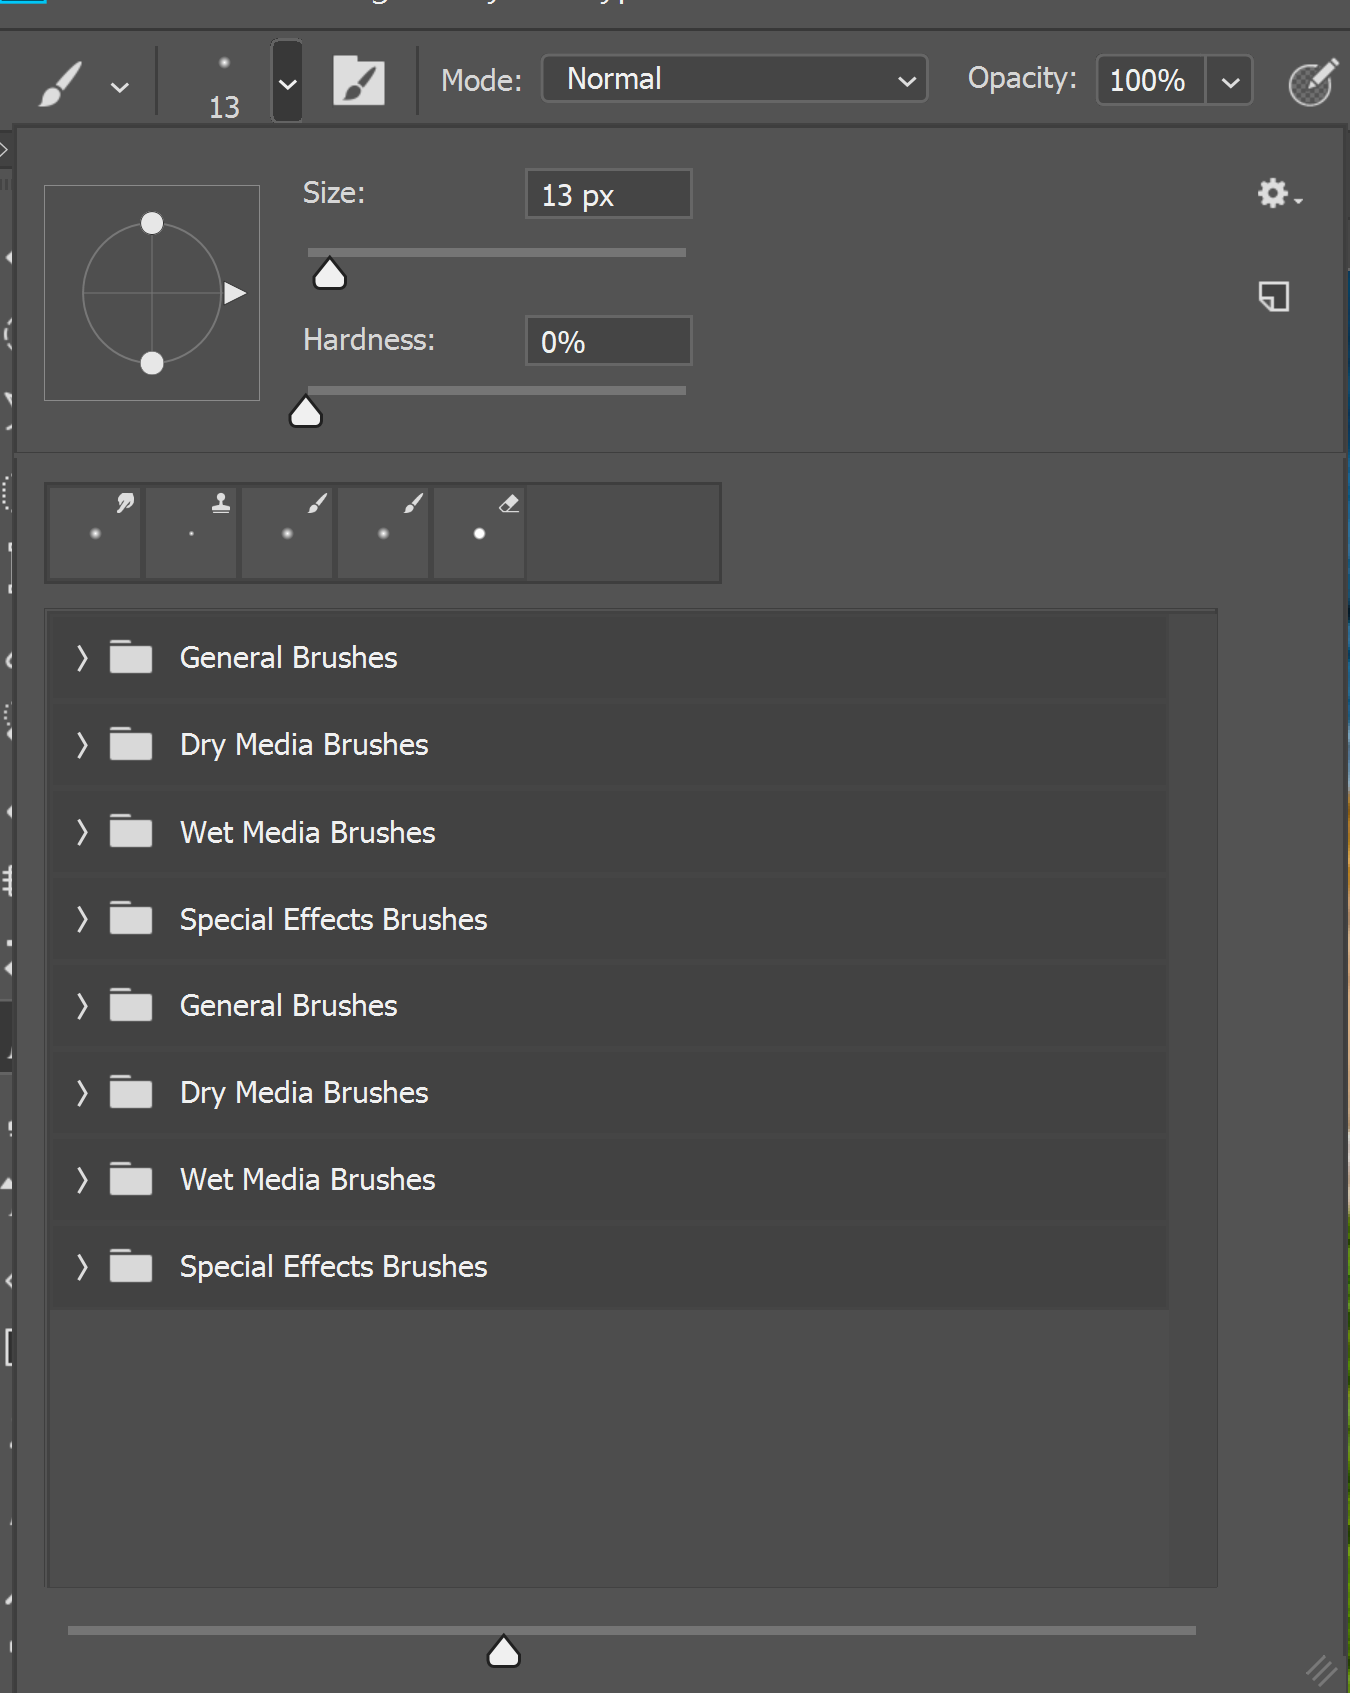Viewport: 1350px width, 1693px height.
Task: Select the topmost Dry Media Brushes group
Action: [x=304, y=745]
